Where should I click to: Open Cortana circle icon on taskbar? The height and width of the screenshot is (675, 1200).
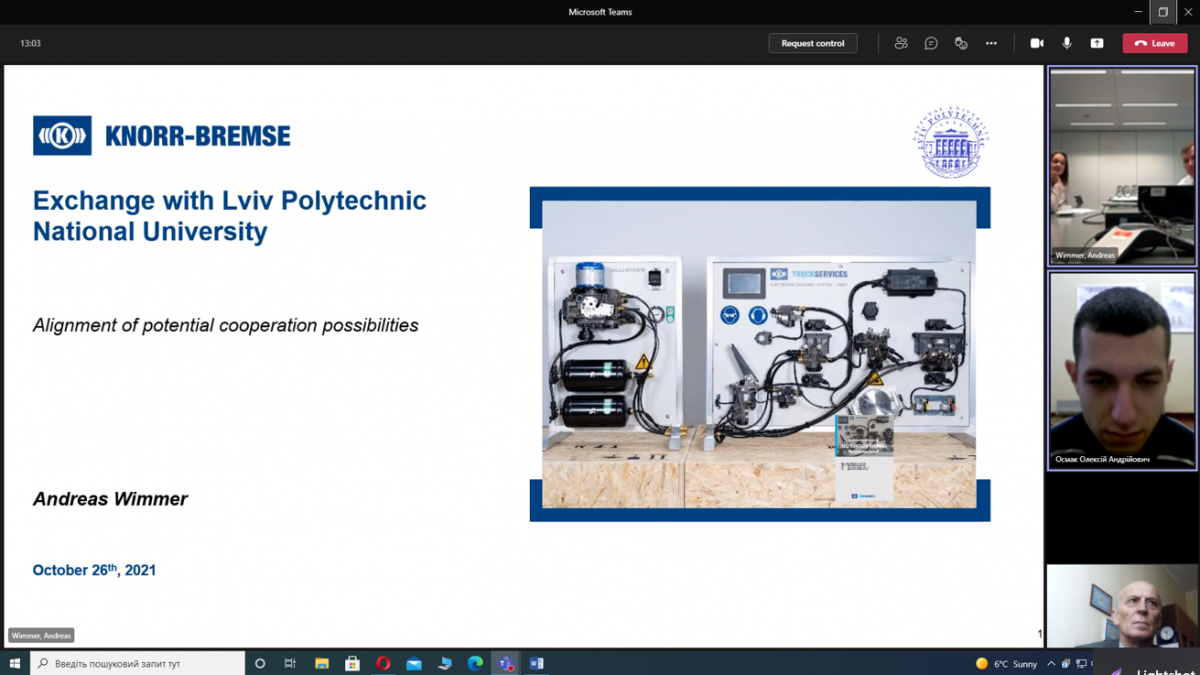tap(260, 663)
